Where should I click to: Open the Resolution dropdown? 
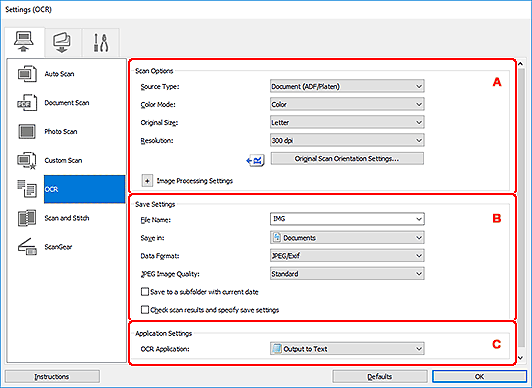point(347,140)
